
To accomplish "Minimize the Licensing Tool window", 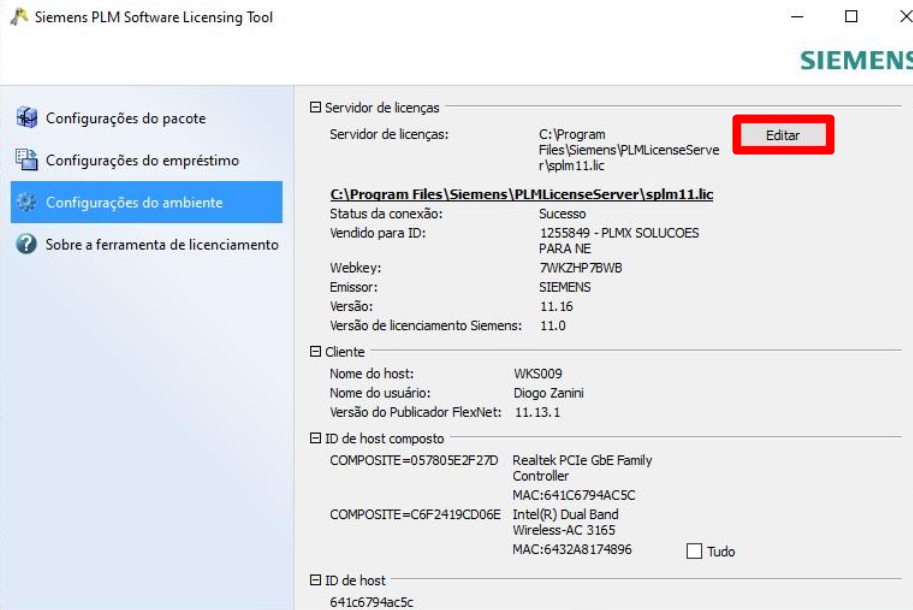I will [x=797, y=17].
